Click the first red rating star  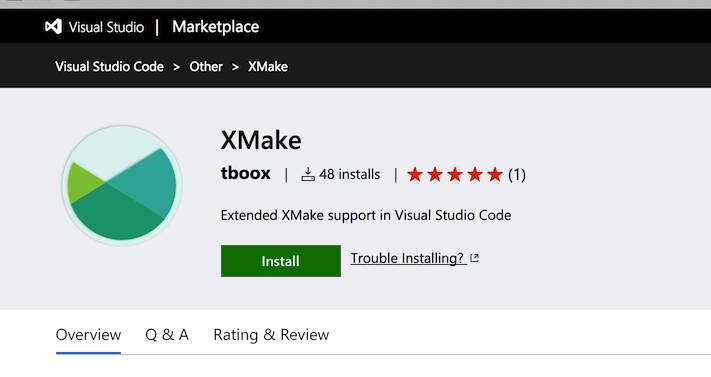pyautogui.click(x=414, y=174)
